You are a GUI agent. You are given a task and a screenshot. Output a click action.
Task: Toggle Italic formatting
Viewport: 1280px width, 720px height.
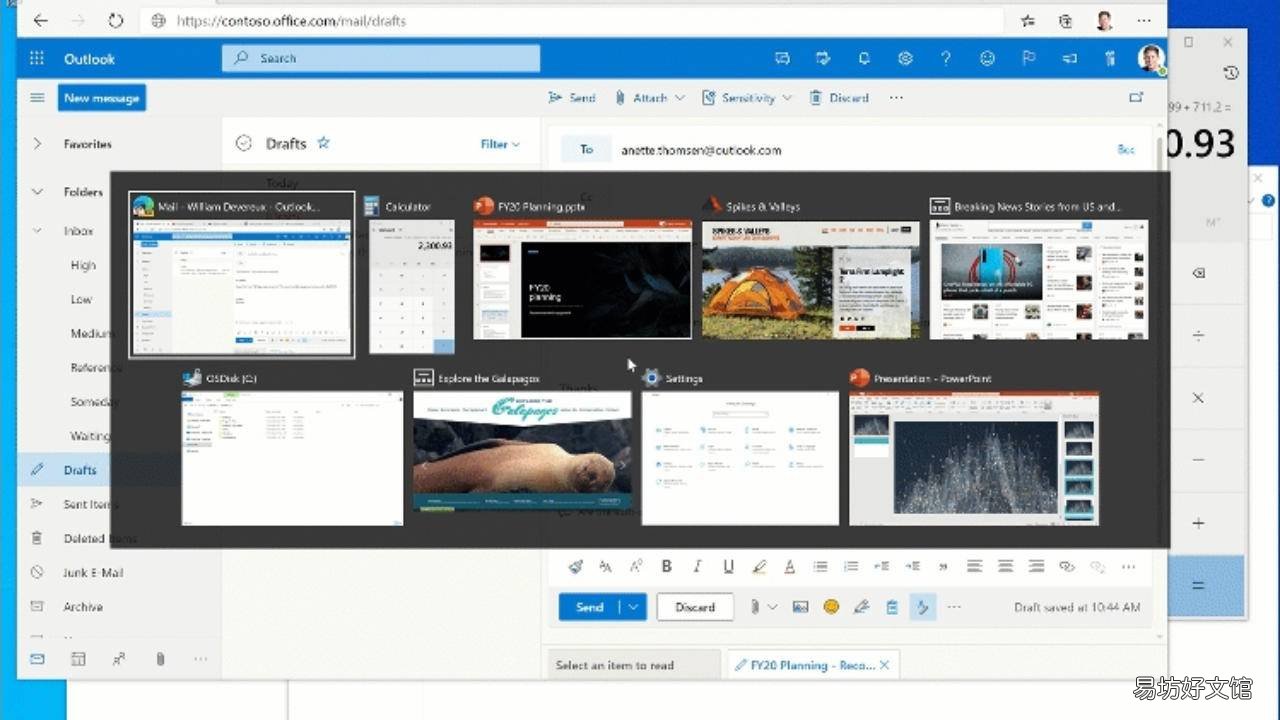pos(698,566)
